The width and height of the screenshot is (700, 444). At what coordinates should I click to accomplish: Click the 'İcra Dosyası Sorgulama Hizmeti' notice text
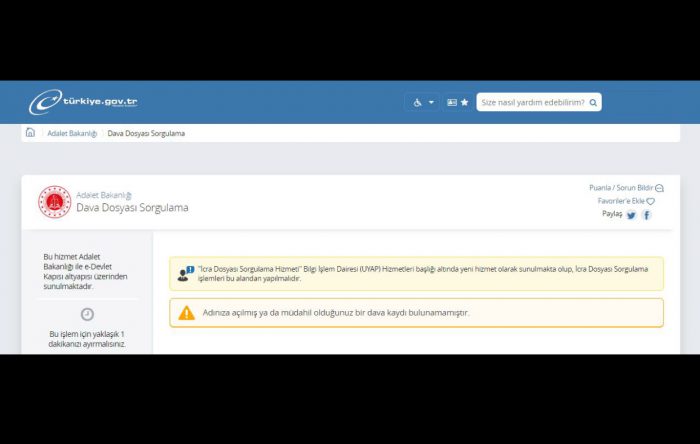tap(423, 274)
